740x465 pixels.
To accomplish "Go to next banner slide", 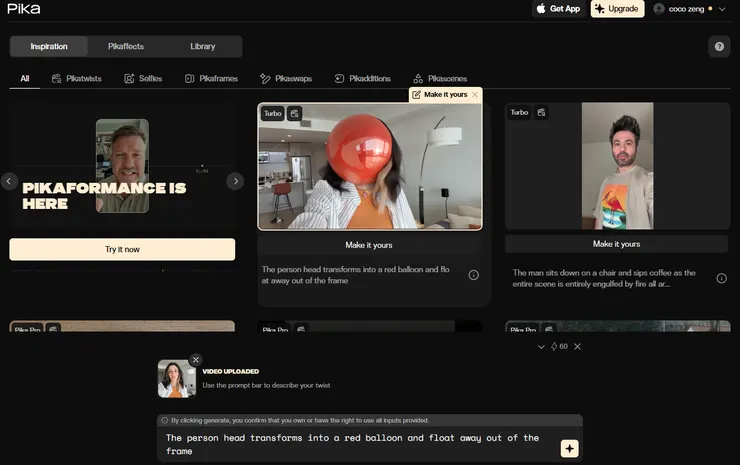I will coord(235,181).
